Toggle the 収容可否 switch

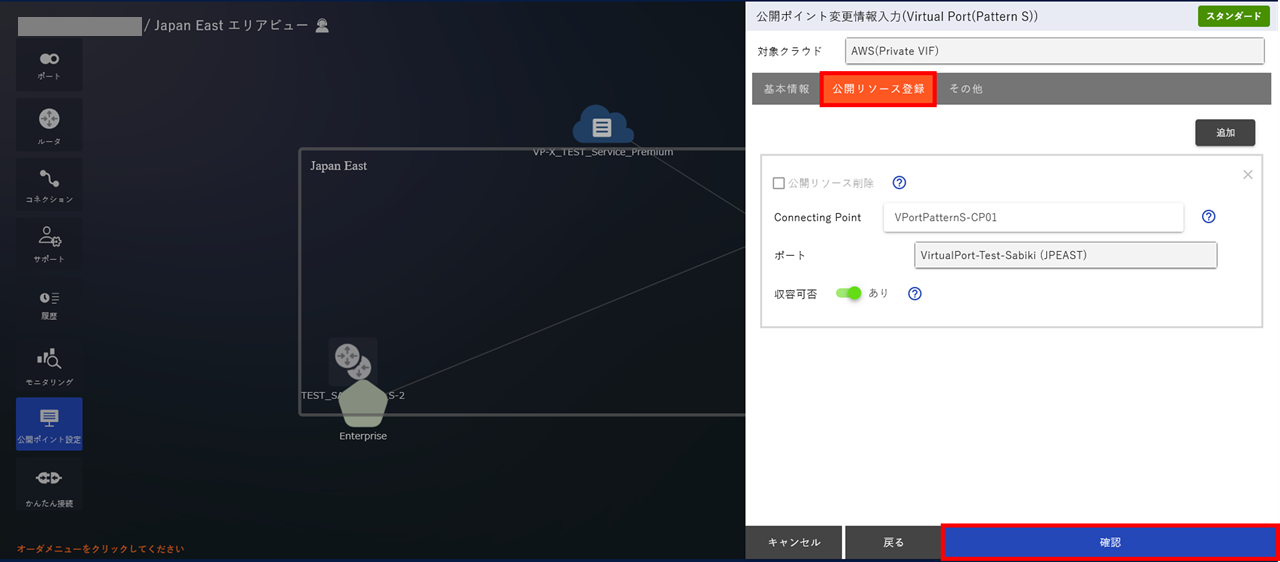tap(848, 294)
